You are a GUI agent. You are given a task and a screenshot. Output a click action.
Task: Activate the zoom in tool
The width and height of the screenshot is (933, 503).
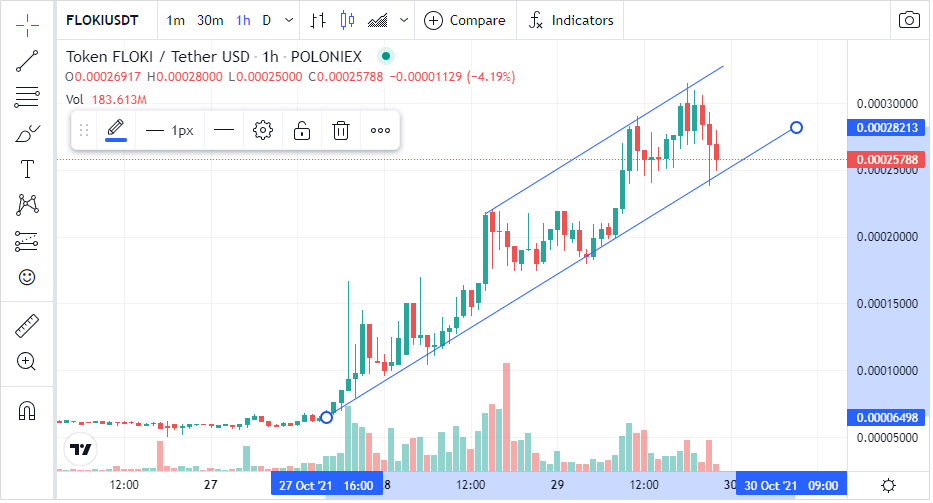tap(27, 361)
